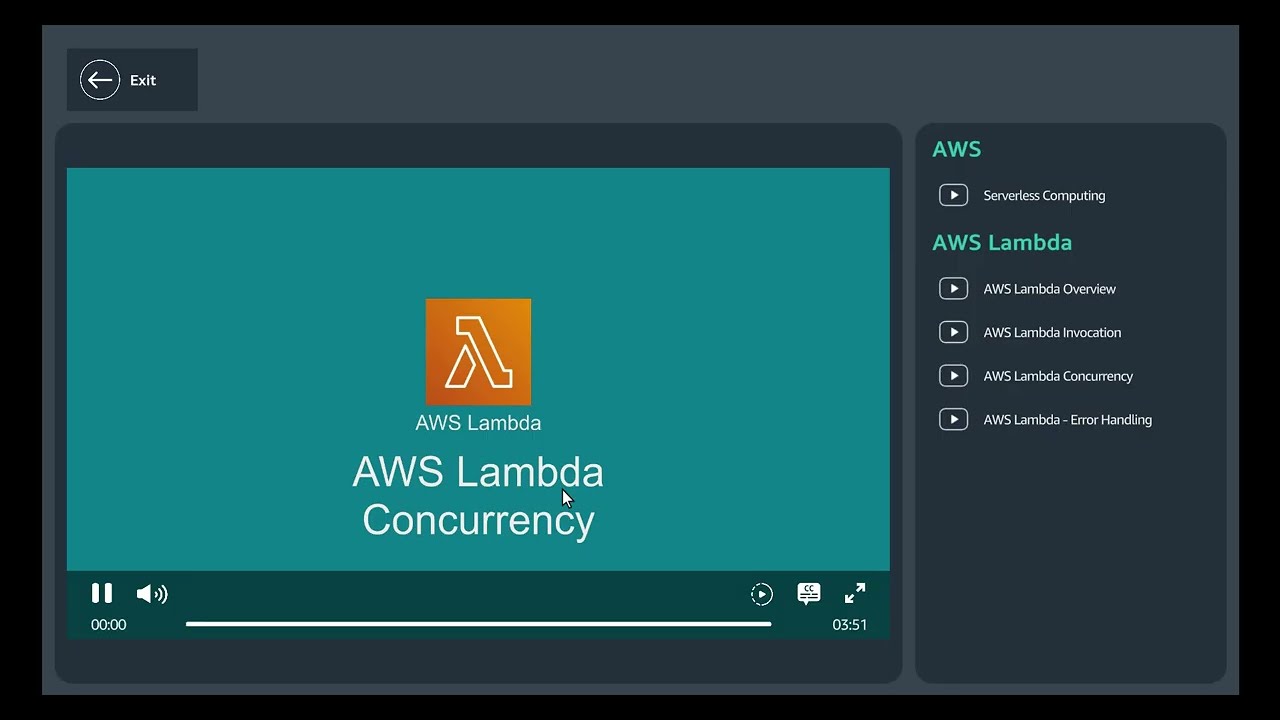Click the 00:00 elapsed time label

click(x=108, y=625)
